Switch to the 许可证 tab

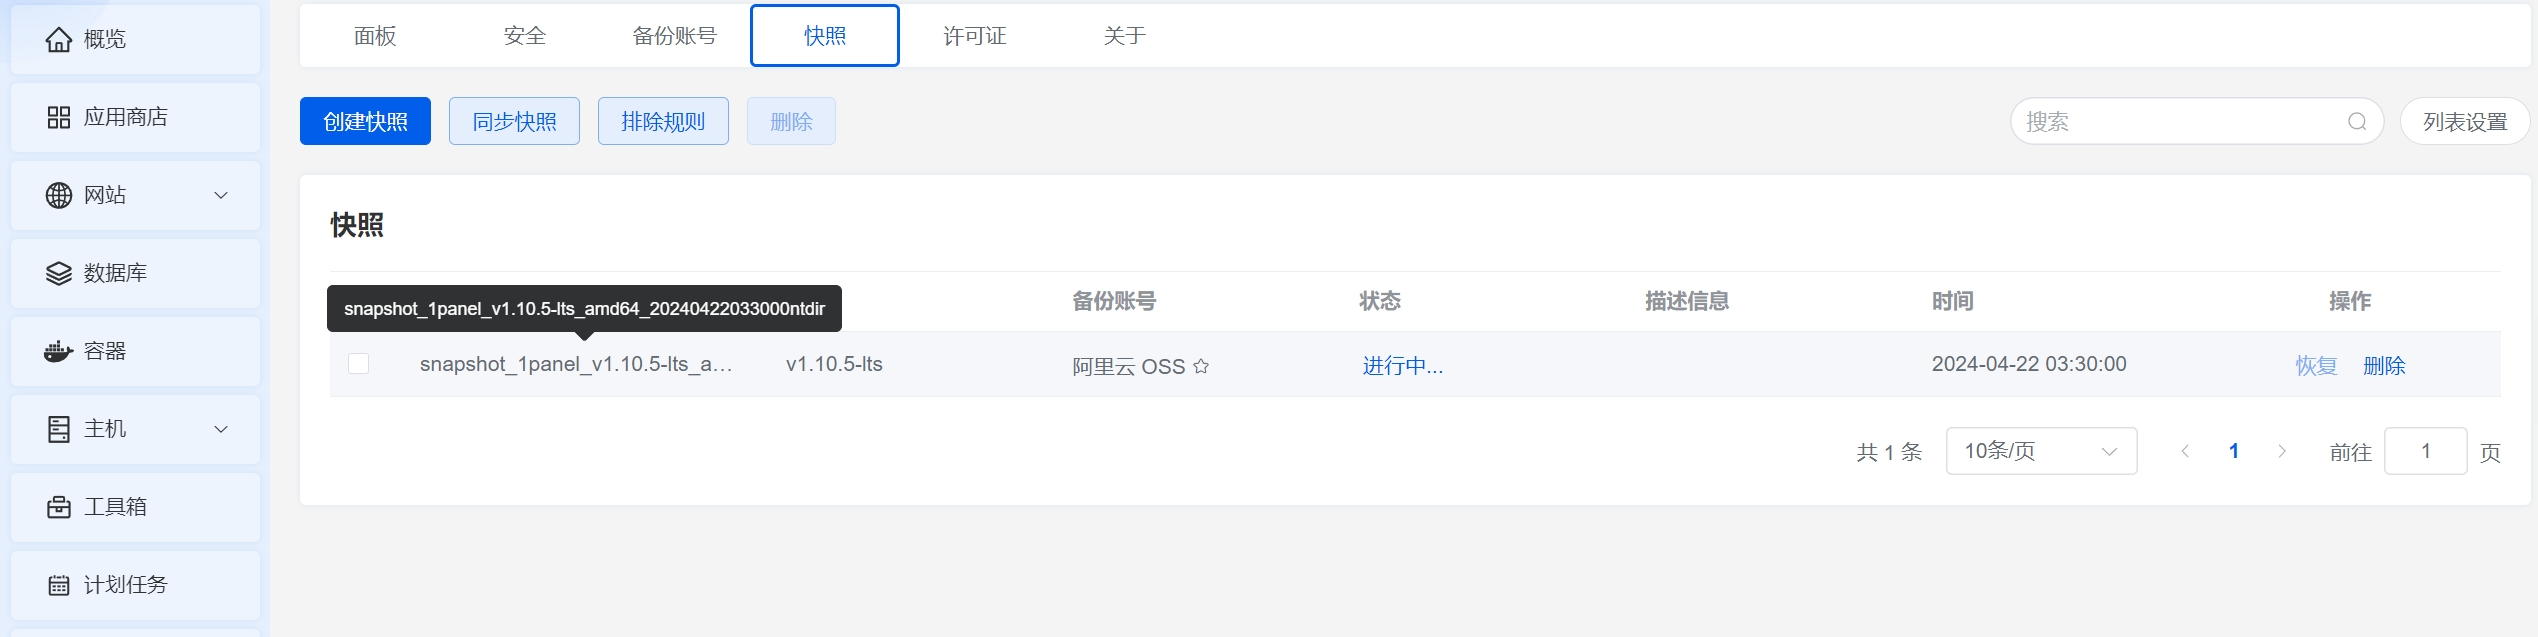pos(973,35)
